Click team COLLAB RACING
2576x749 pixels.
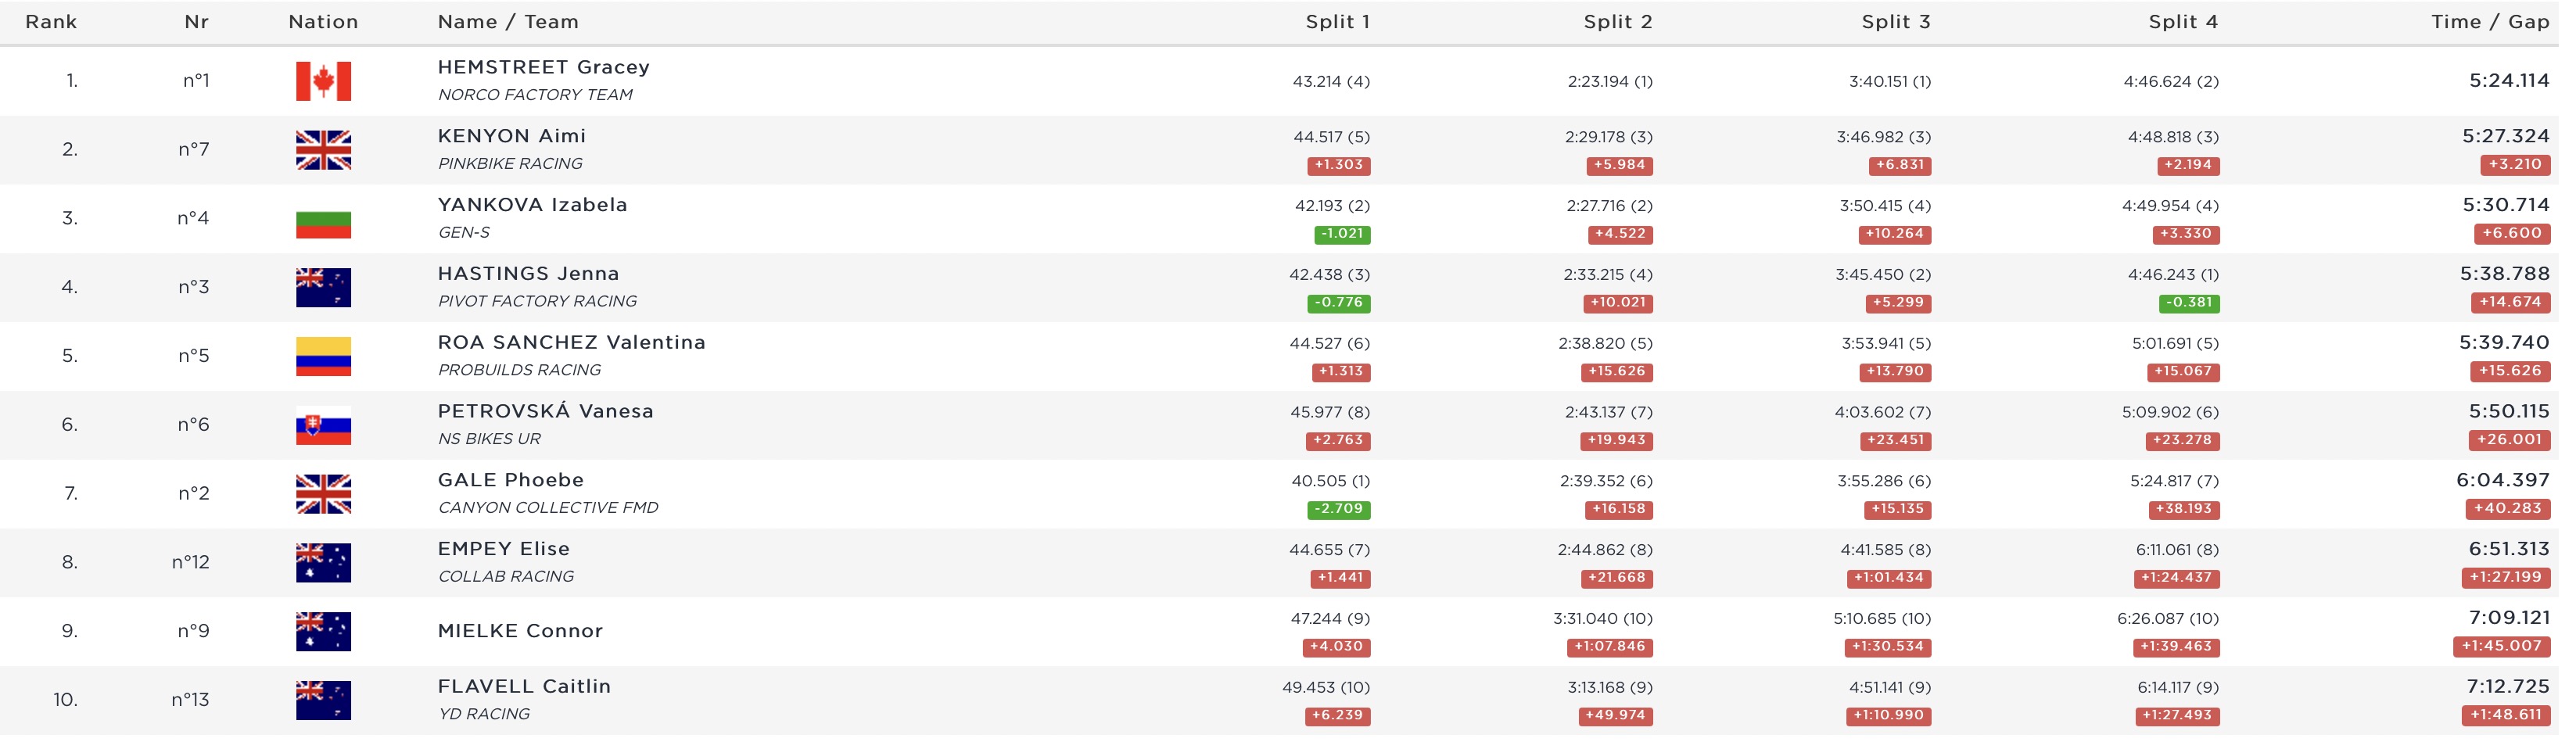[x=506, y=577]
